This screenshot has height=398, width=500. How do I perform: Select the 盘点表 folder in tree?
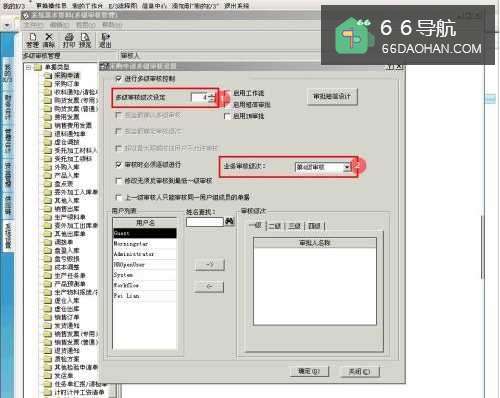click(63, 184)
